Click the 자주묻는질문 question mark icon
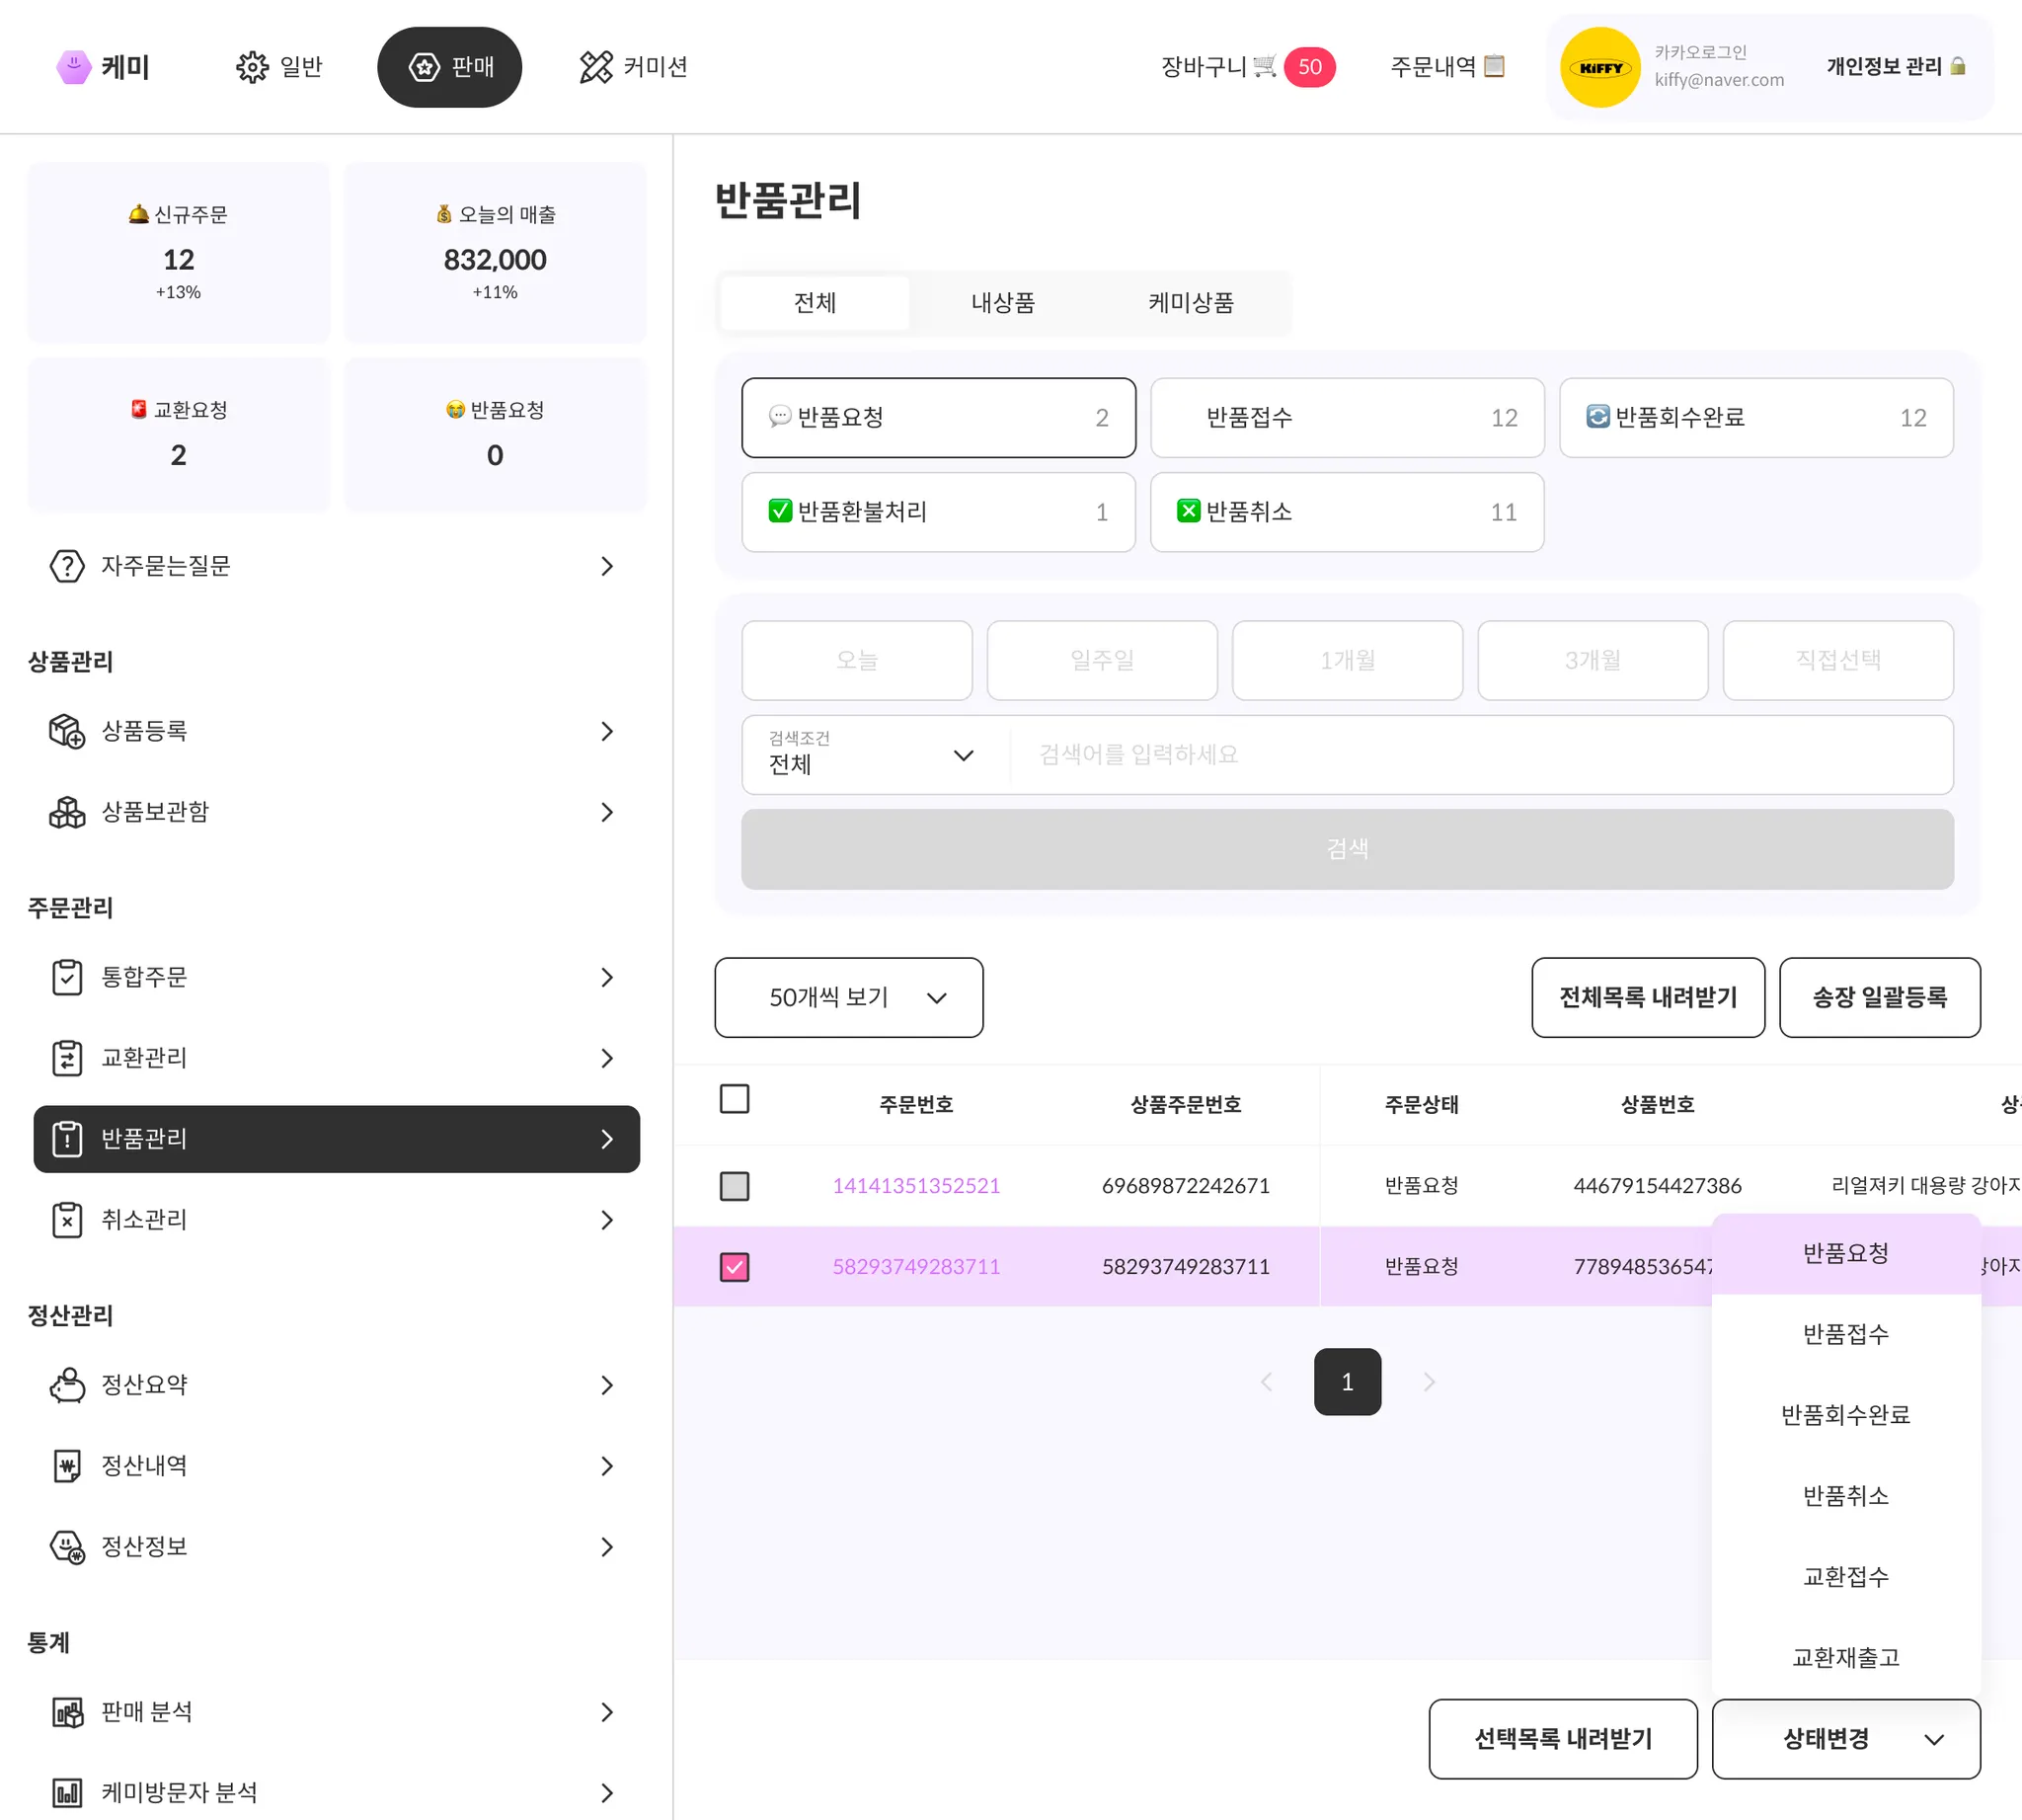 pyautogui.click(x=67, y=566)
